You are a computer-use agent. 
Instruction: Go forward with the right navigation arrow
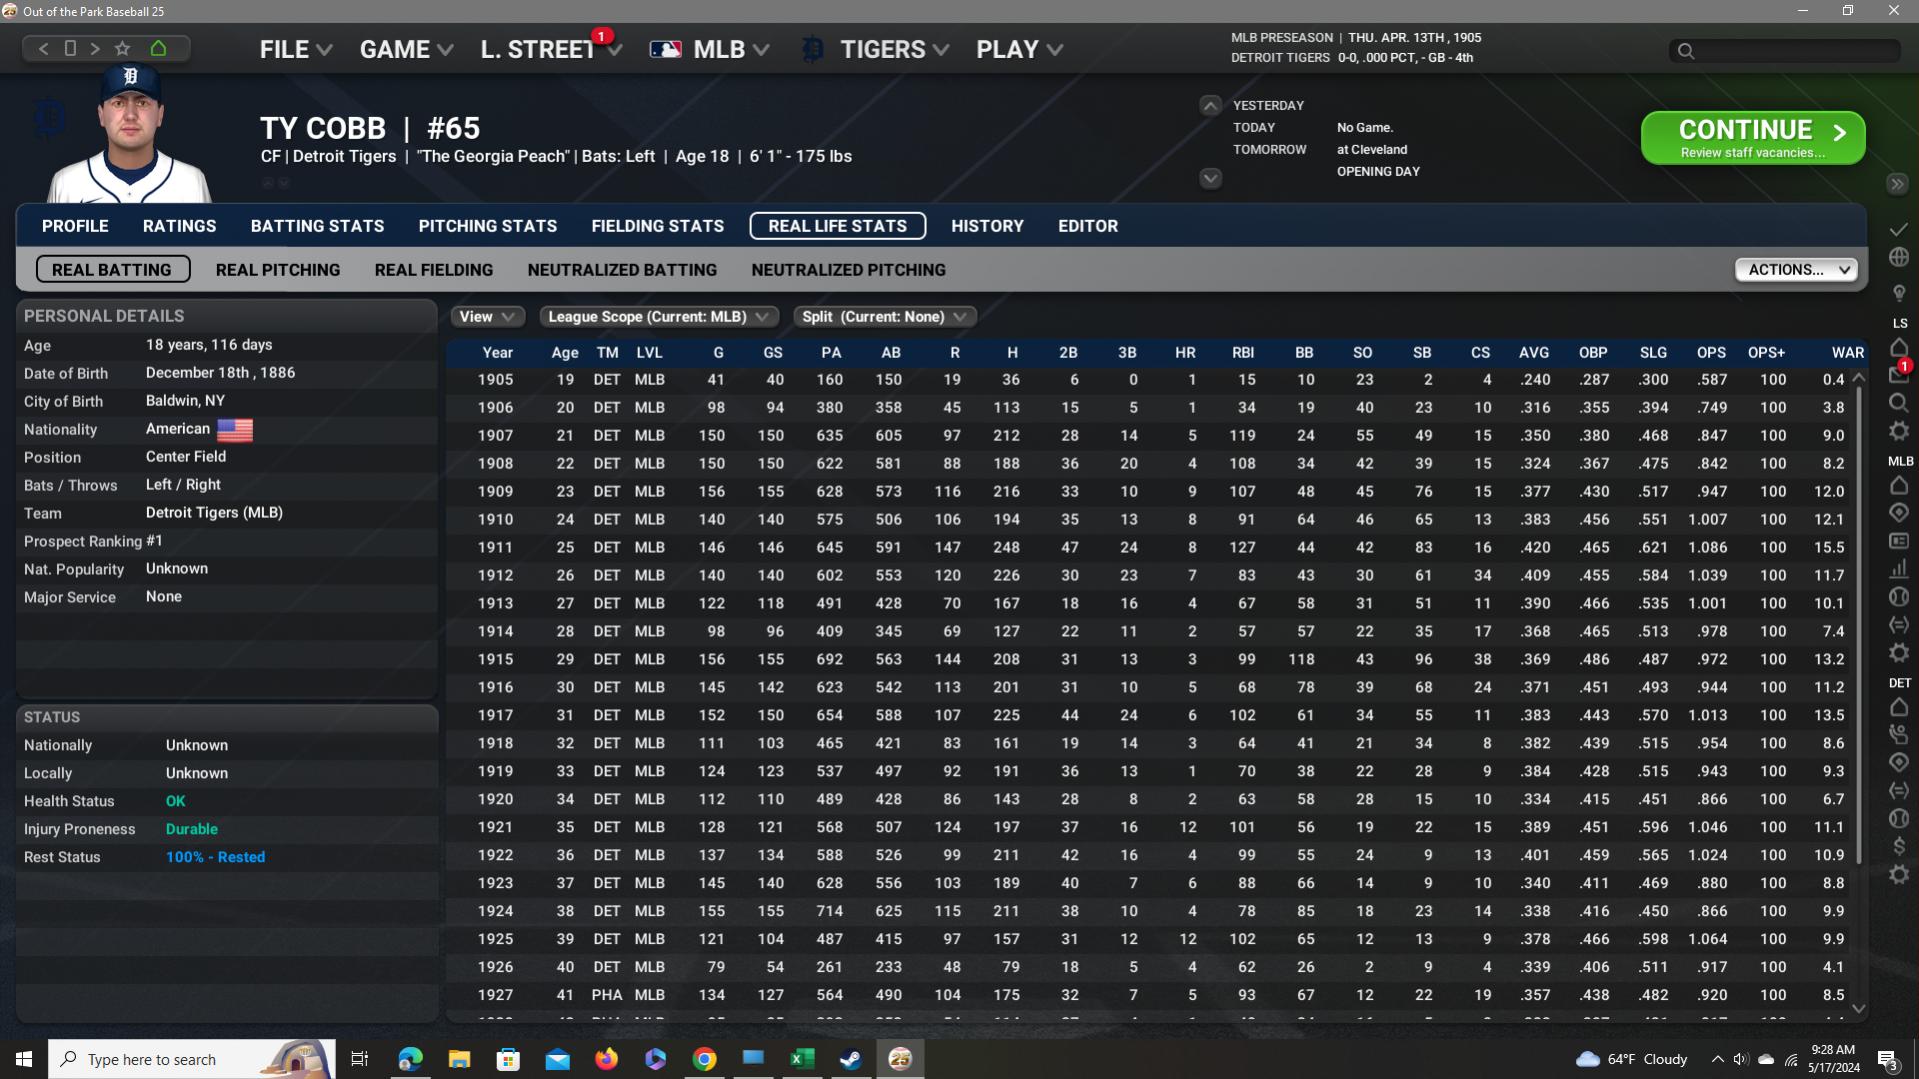pos(95,48)
